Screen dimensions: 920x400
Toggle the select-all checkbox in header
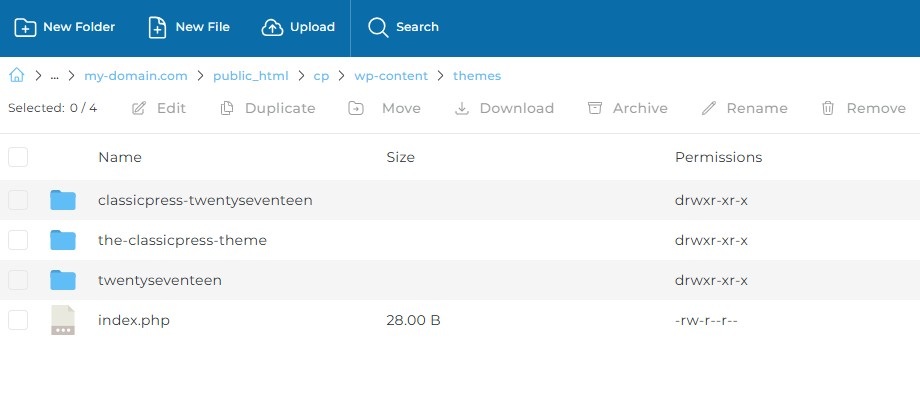(18, 157)
